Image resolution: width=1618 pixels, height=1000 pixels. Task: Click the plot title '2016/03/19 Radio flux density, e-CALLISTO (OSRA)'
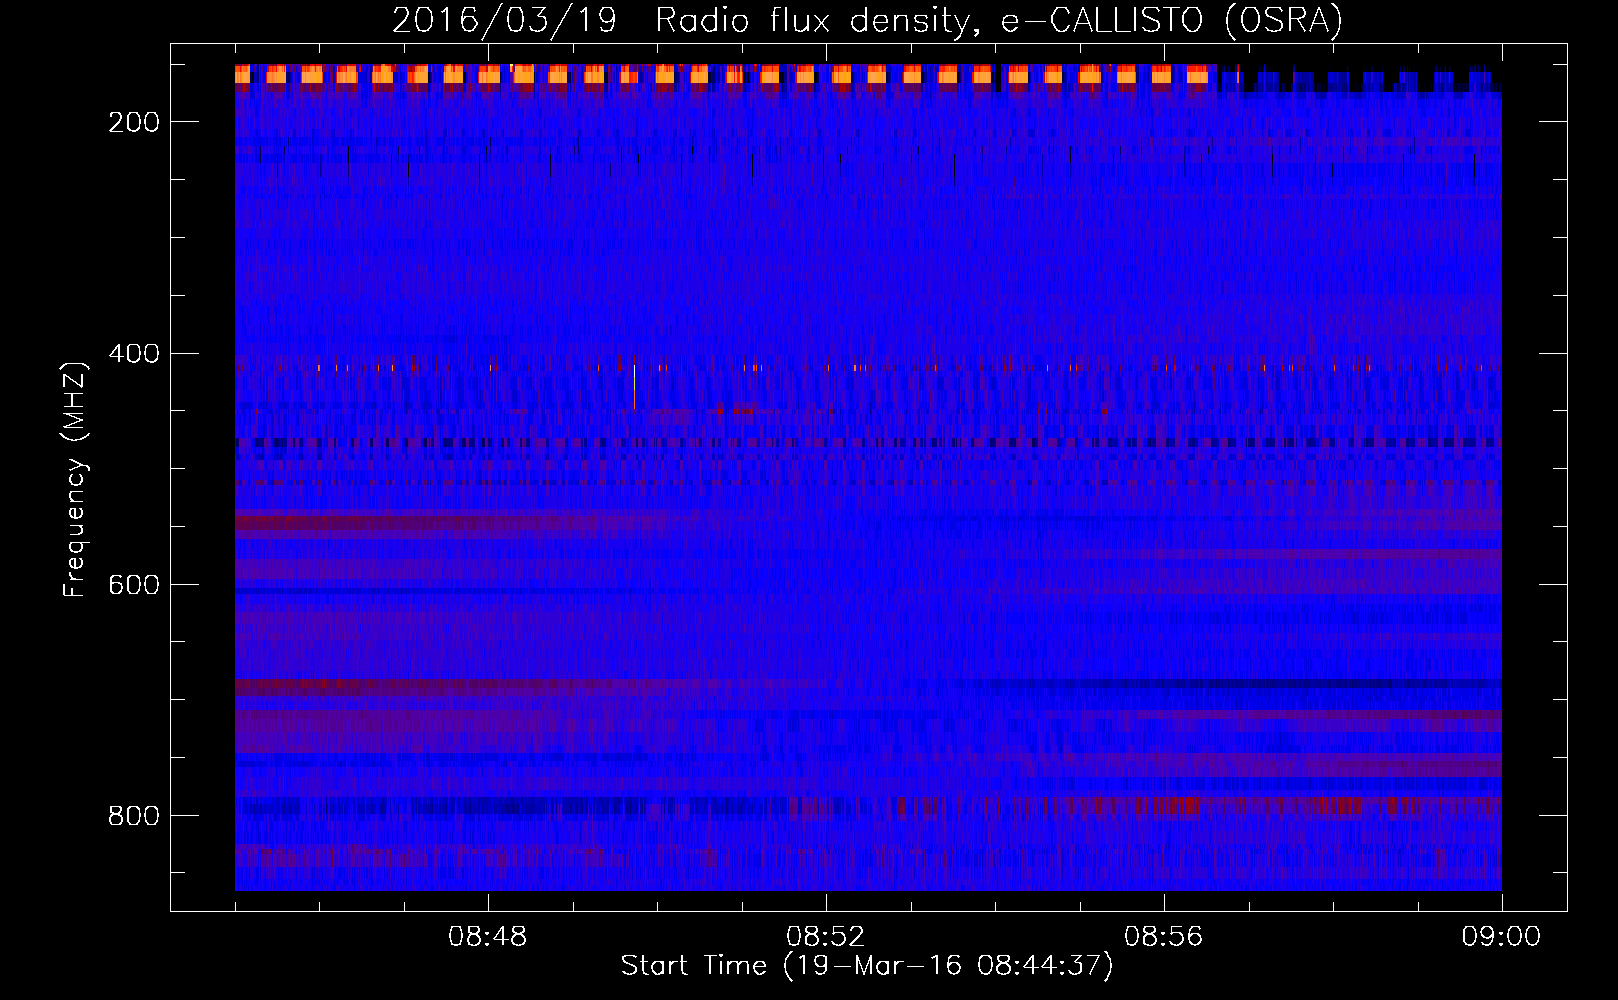(x=867, y=20)
